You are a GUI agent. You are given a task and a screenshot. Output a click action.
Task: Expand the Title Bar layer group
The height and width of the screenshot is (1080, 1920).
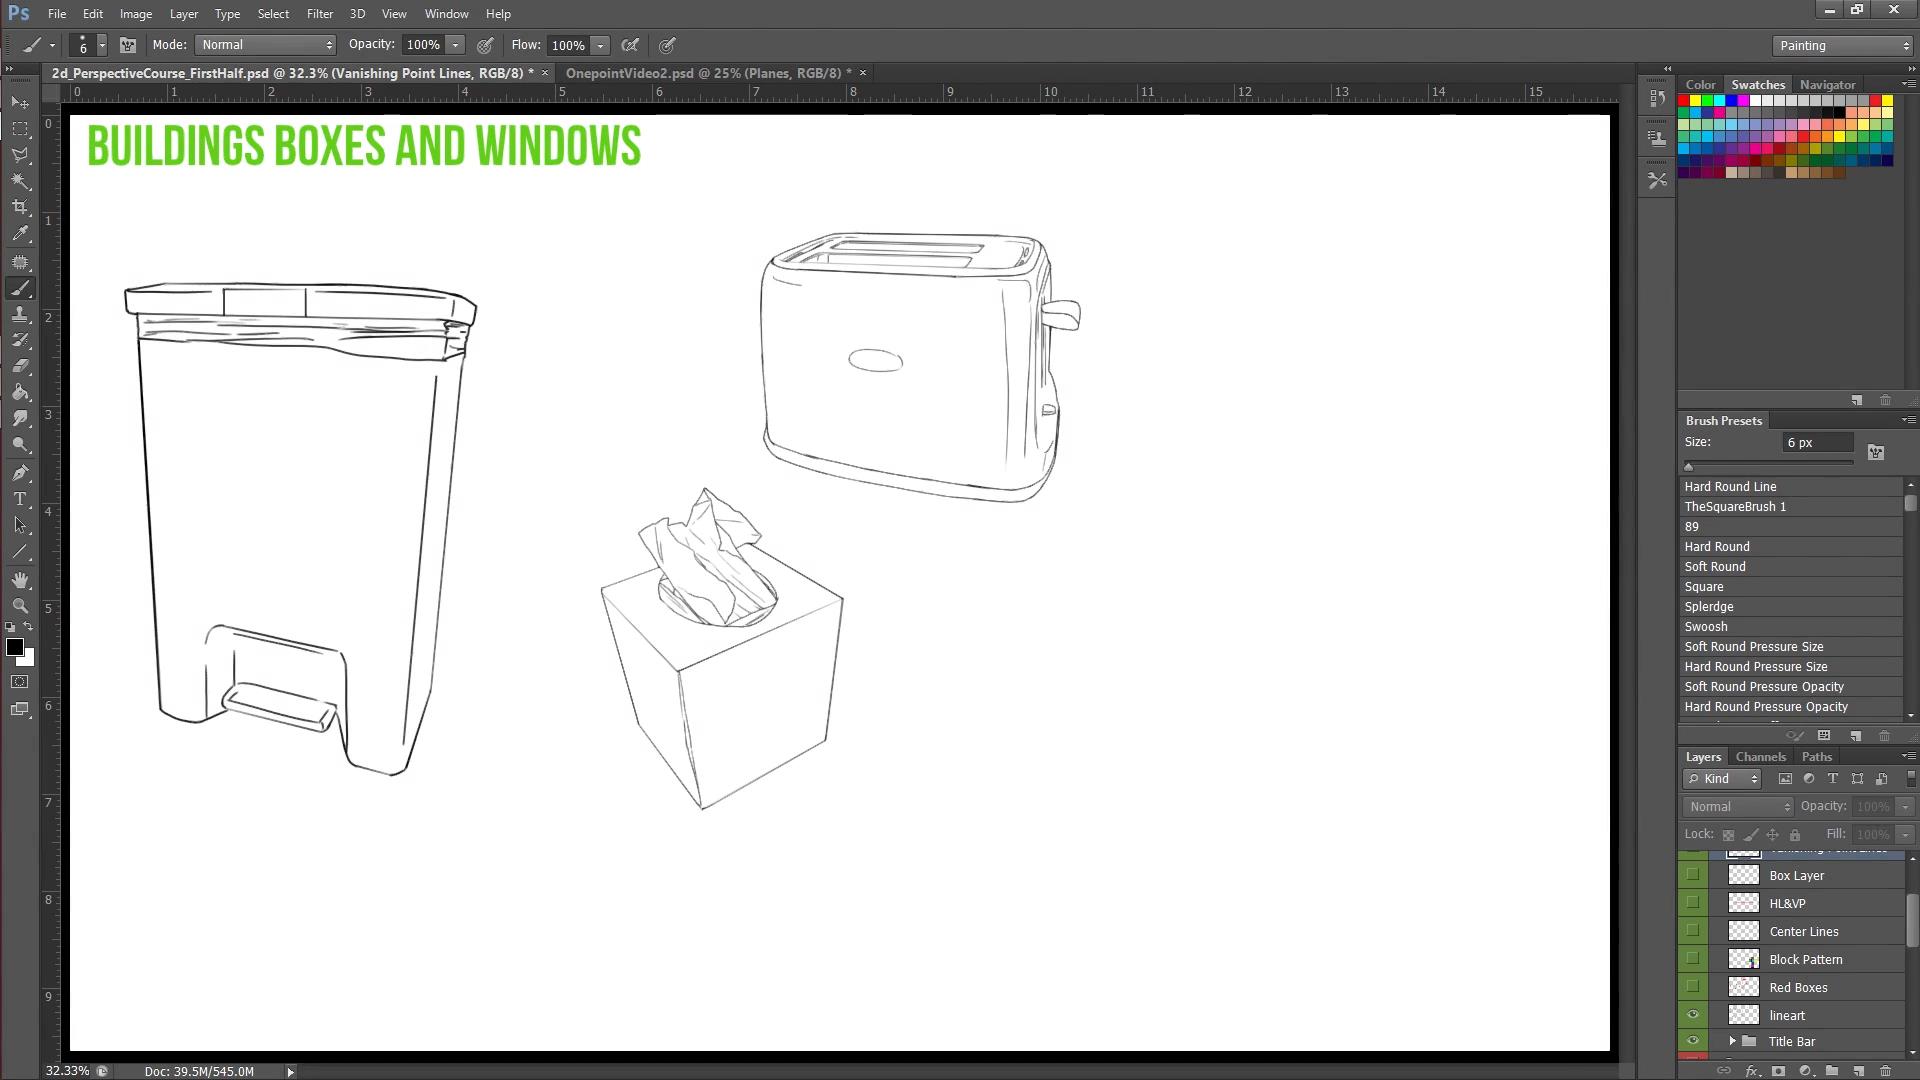click(x=1732, y=1041)
